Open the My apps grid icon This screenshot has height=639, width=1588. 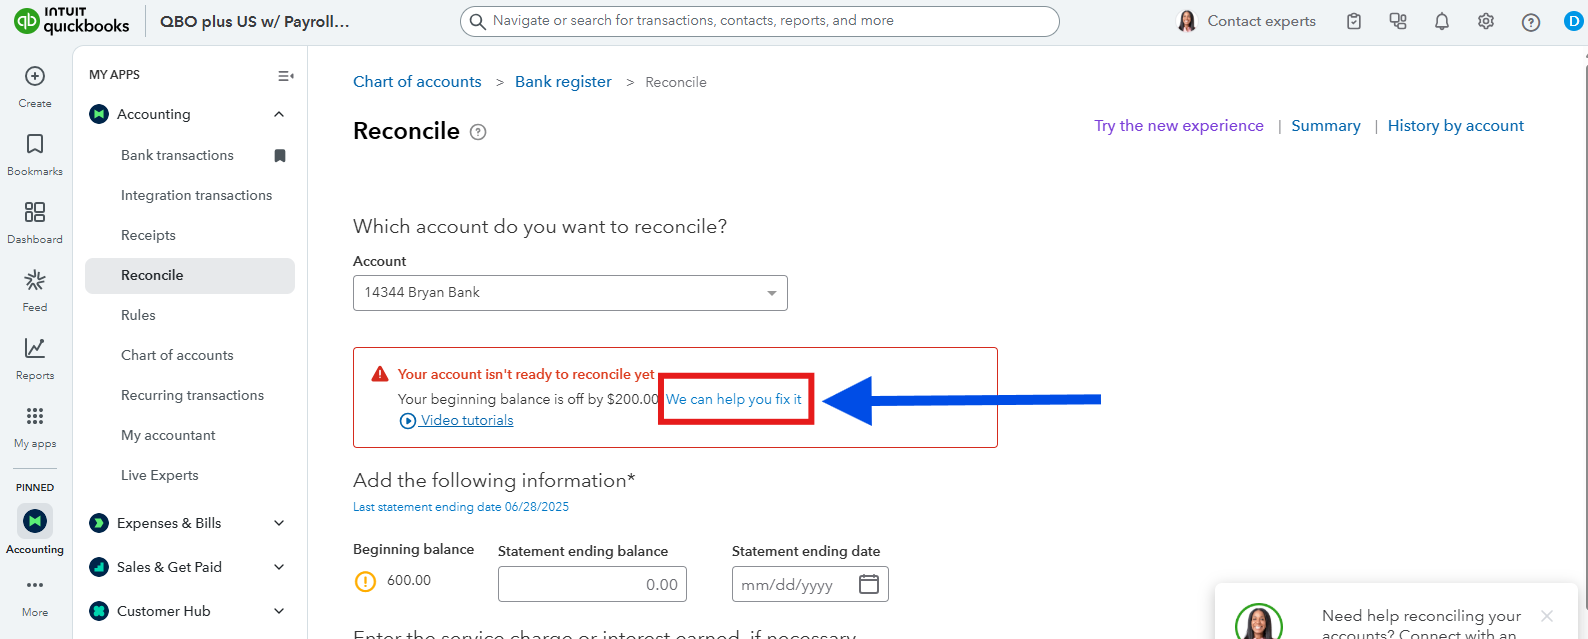(x=35, y=417)
